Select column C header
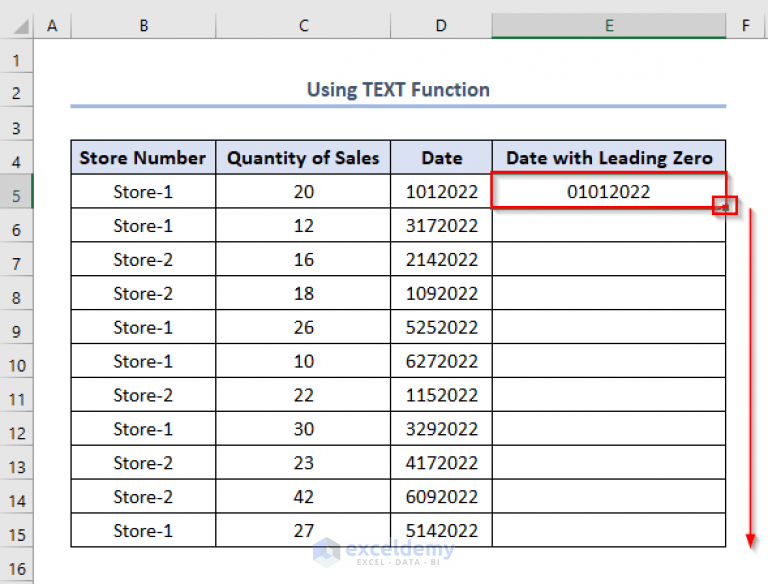This screenshot has height=584, width=768. 304,25
